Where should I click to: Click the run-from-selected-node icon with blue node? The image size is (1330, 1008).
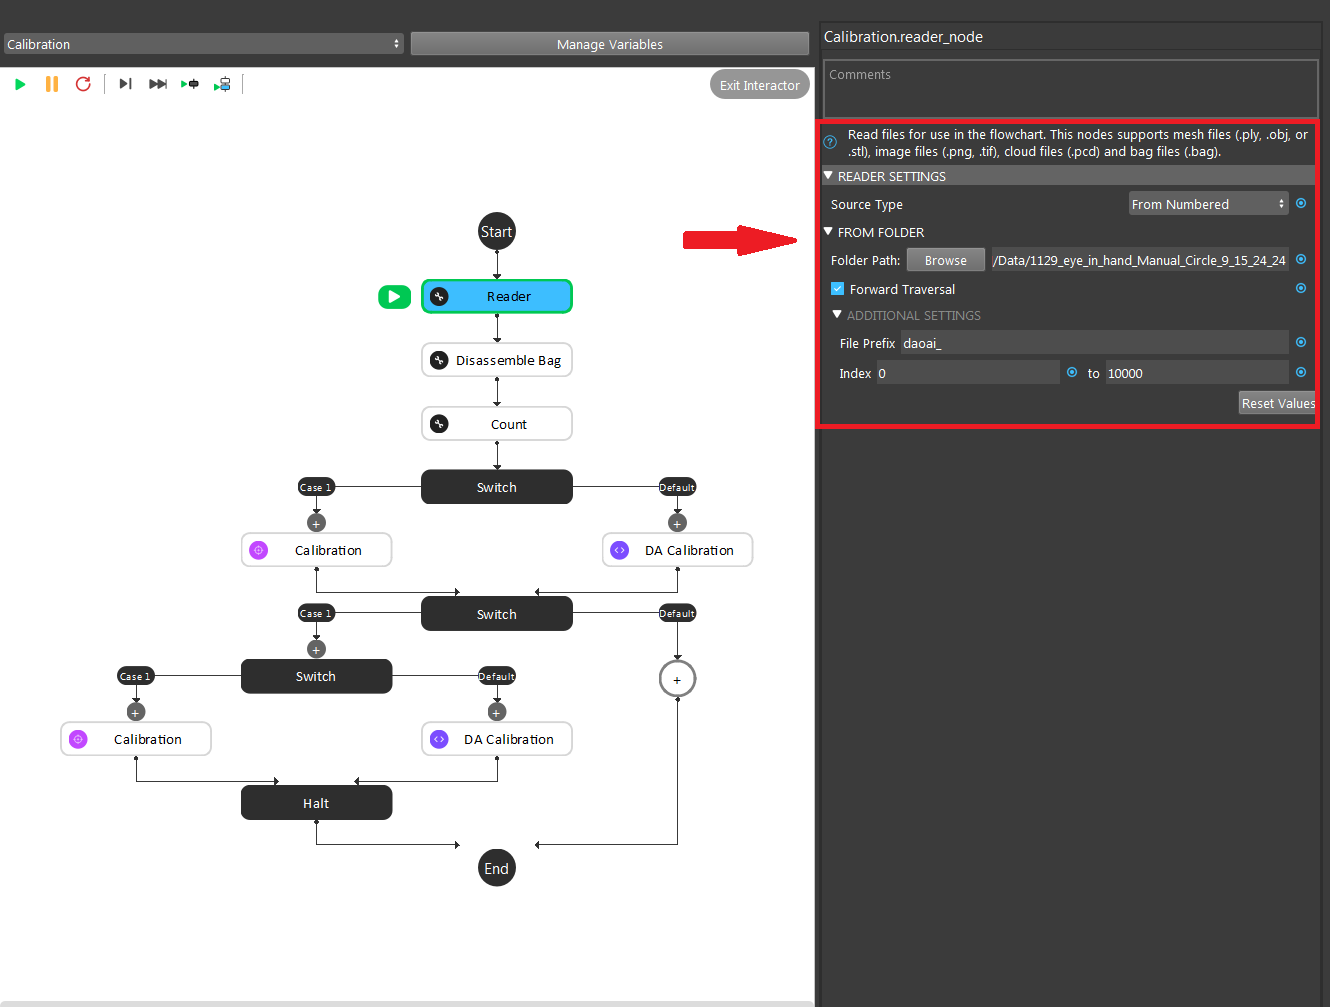pos(223,84)
